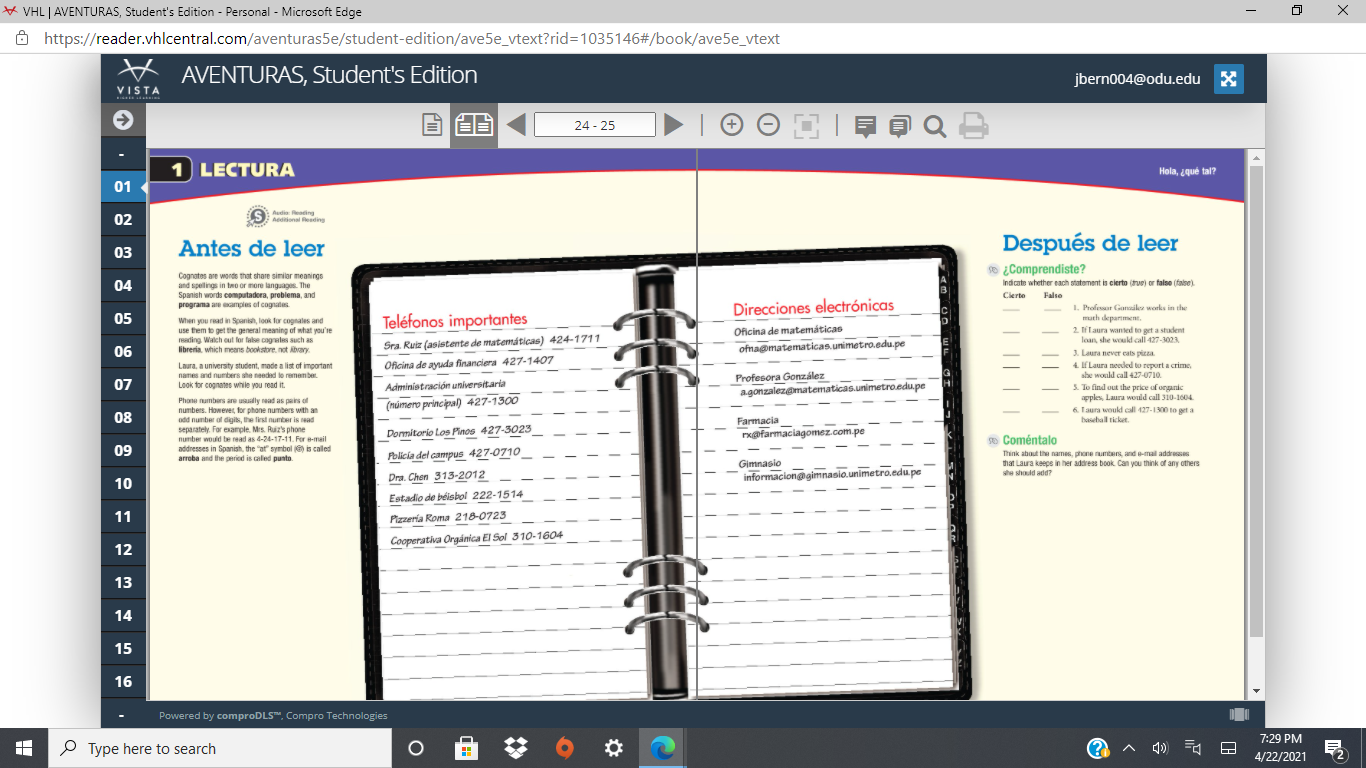Image resolution: width=1366 pixels, height=768 pixels.
Task: Click the Type here to search box
Action: [220, 748]
